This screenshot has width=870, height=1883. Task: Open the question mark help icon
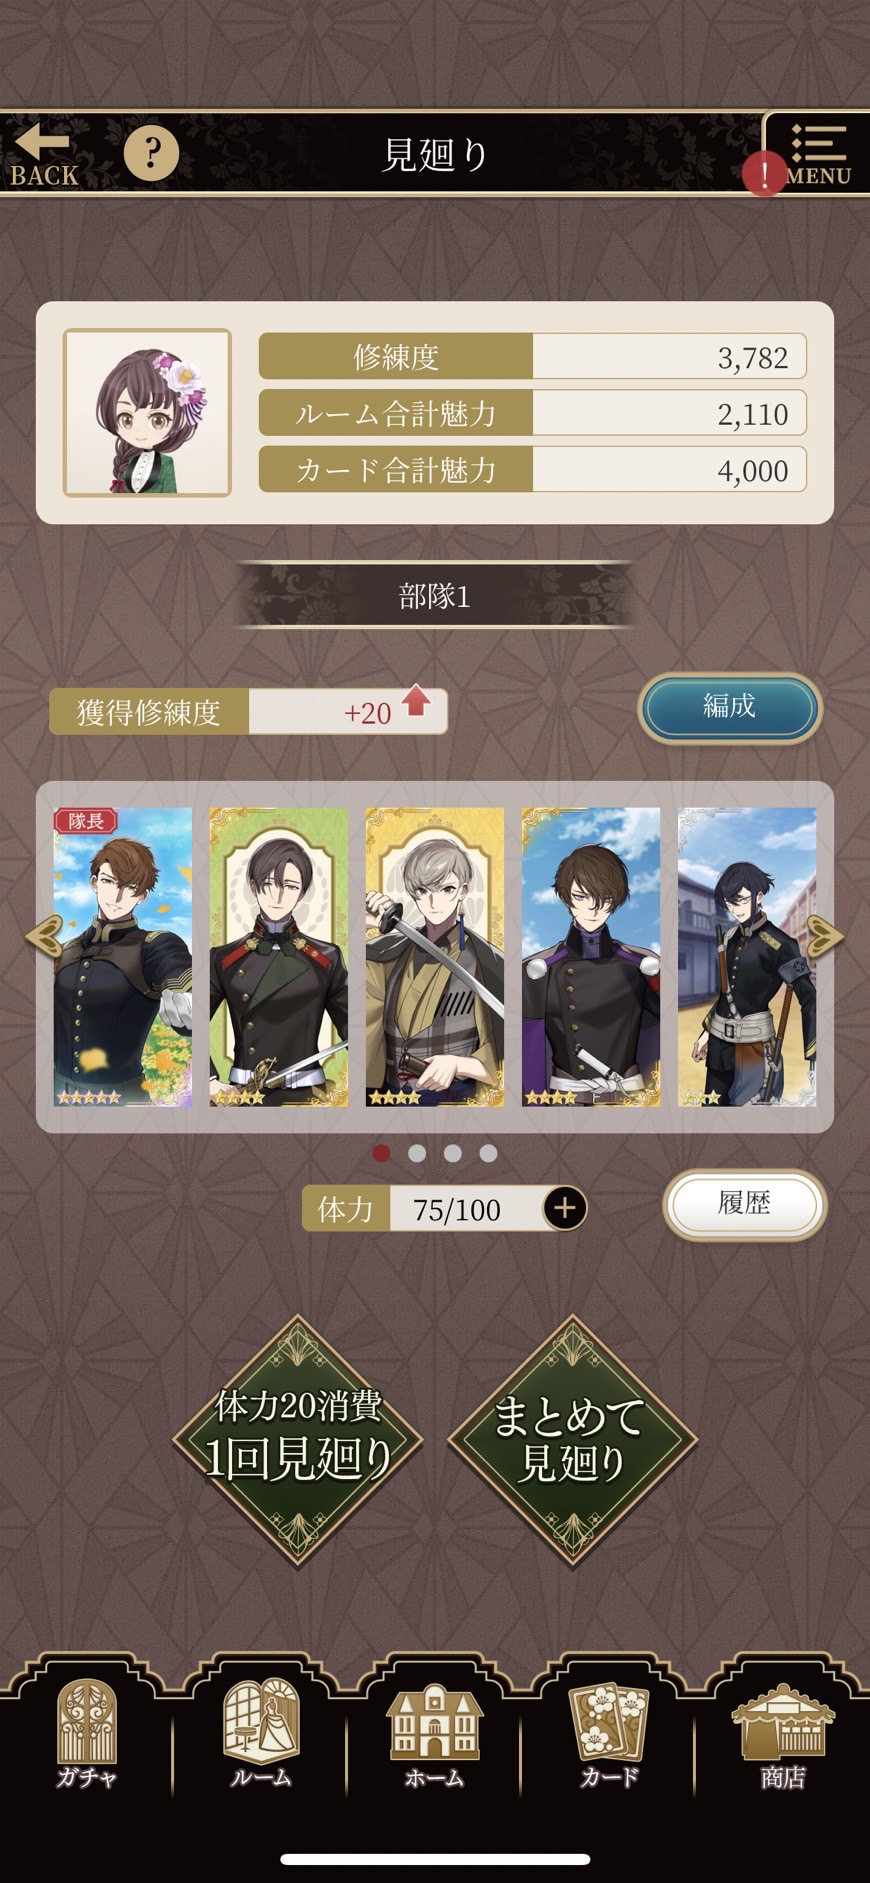(x=151, y=153)
